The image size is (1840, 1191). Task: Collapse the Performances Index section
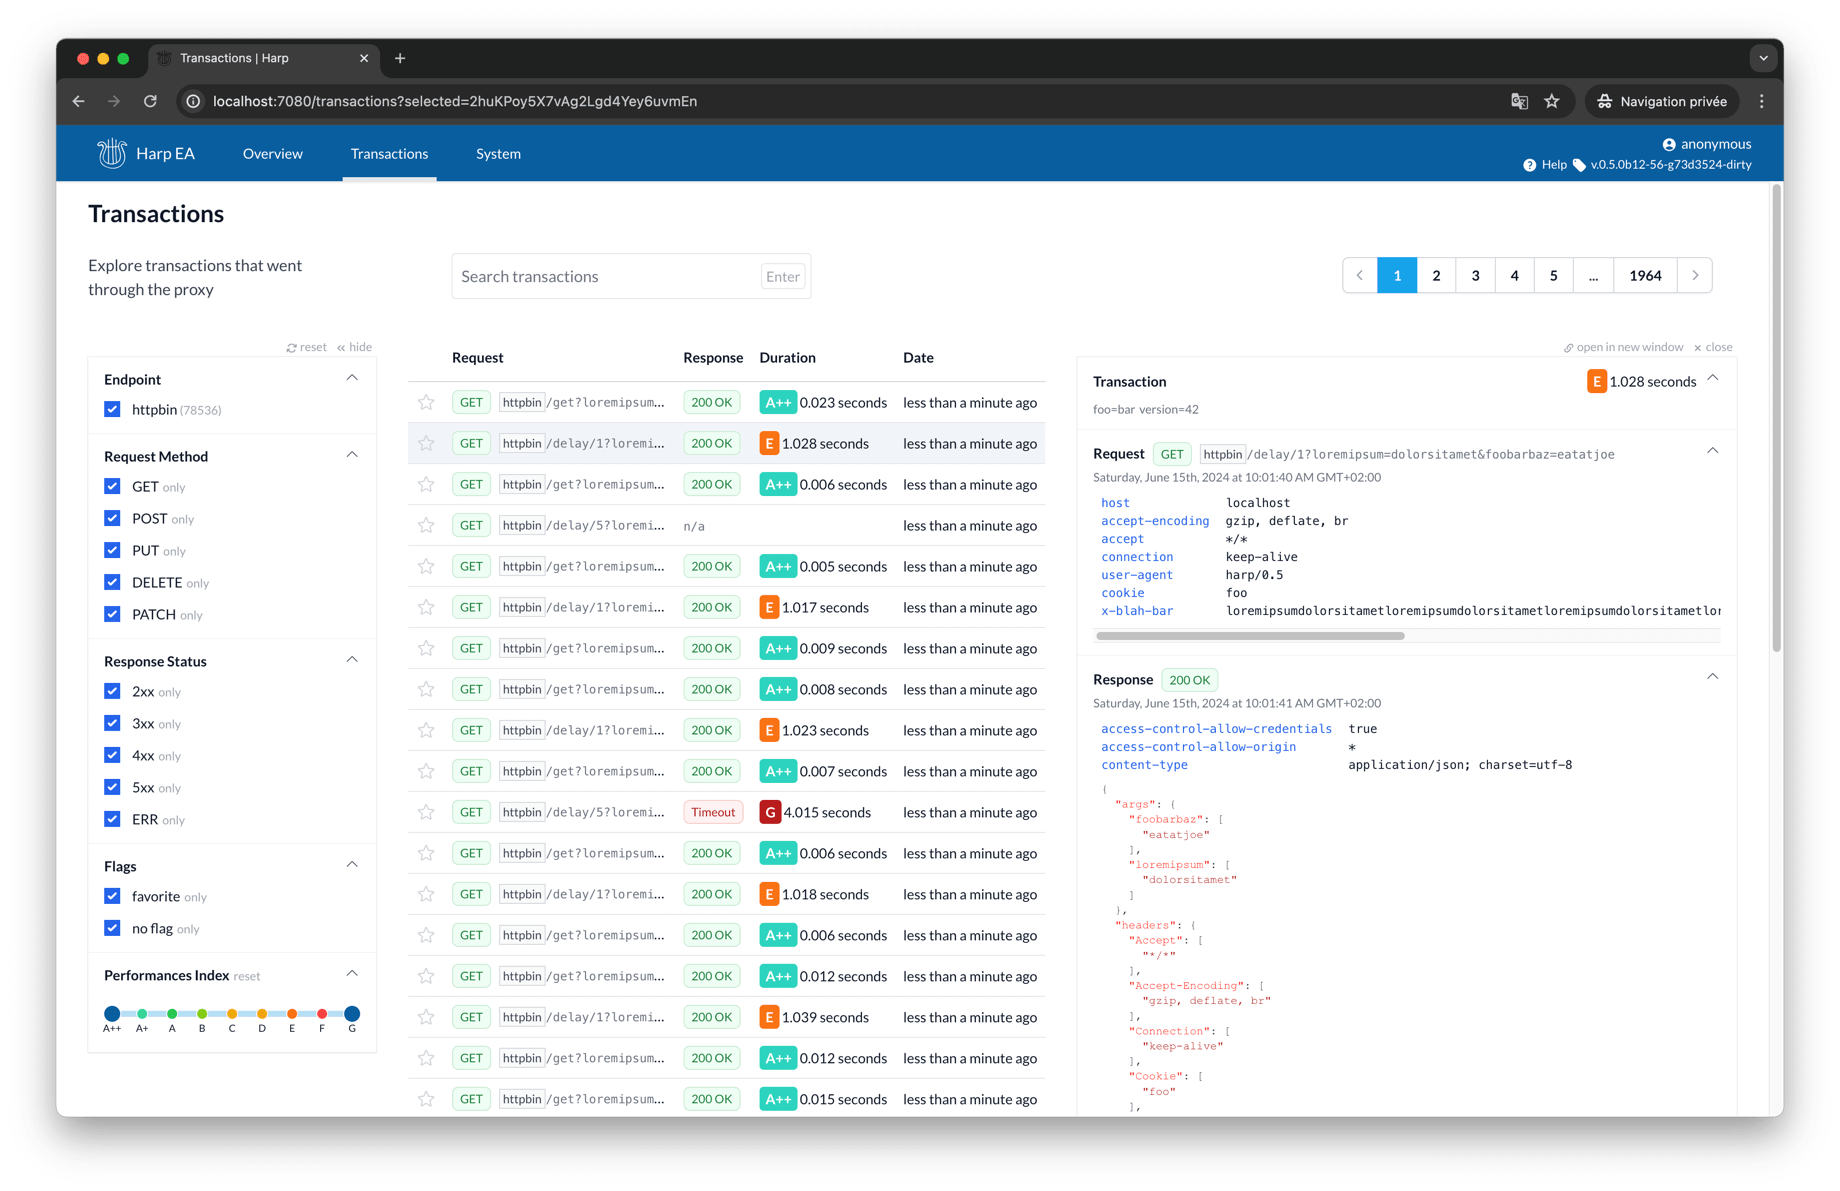[x=352, y=974]
